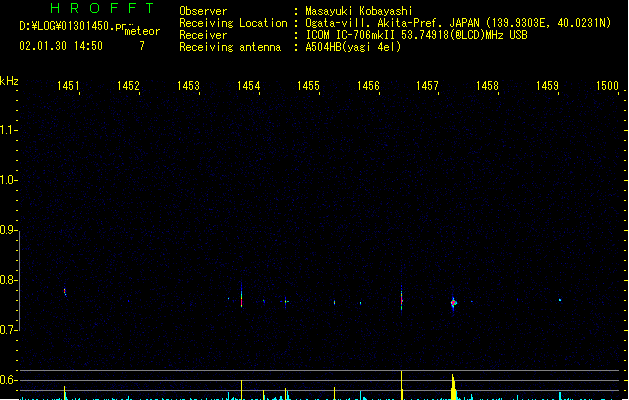Click the 1.0 kHz frequency tick label
The image size is (629, 400).
pos(8,180)
